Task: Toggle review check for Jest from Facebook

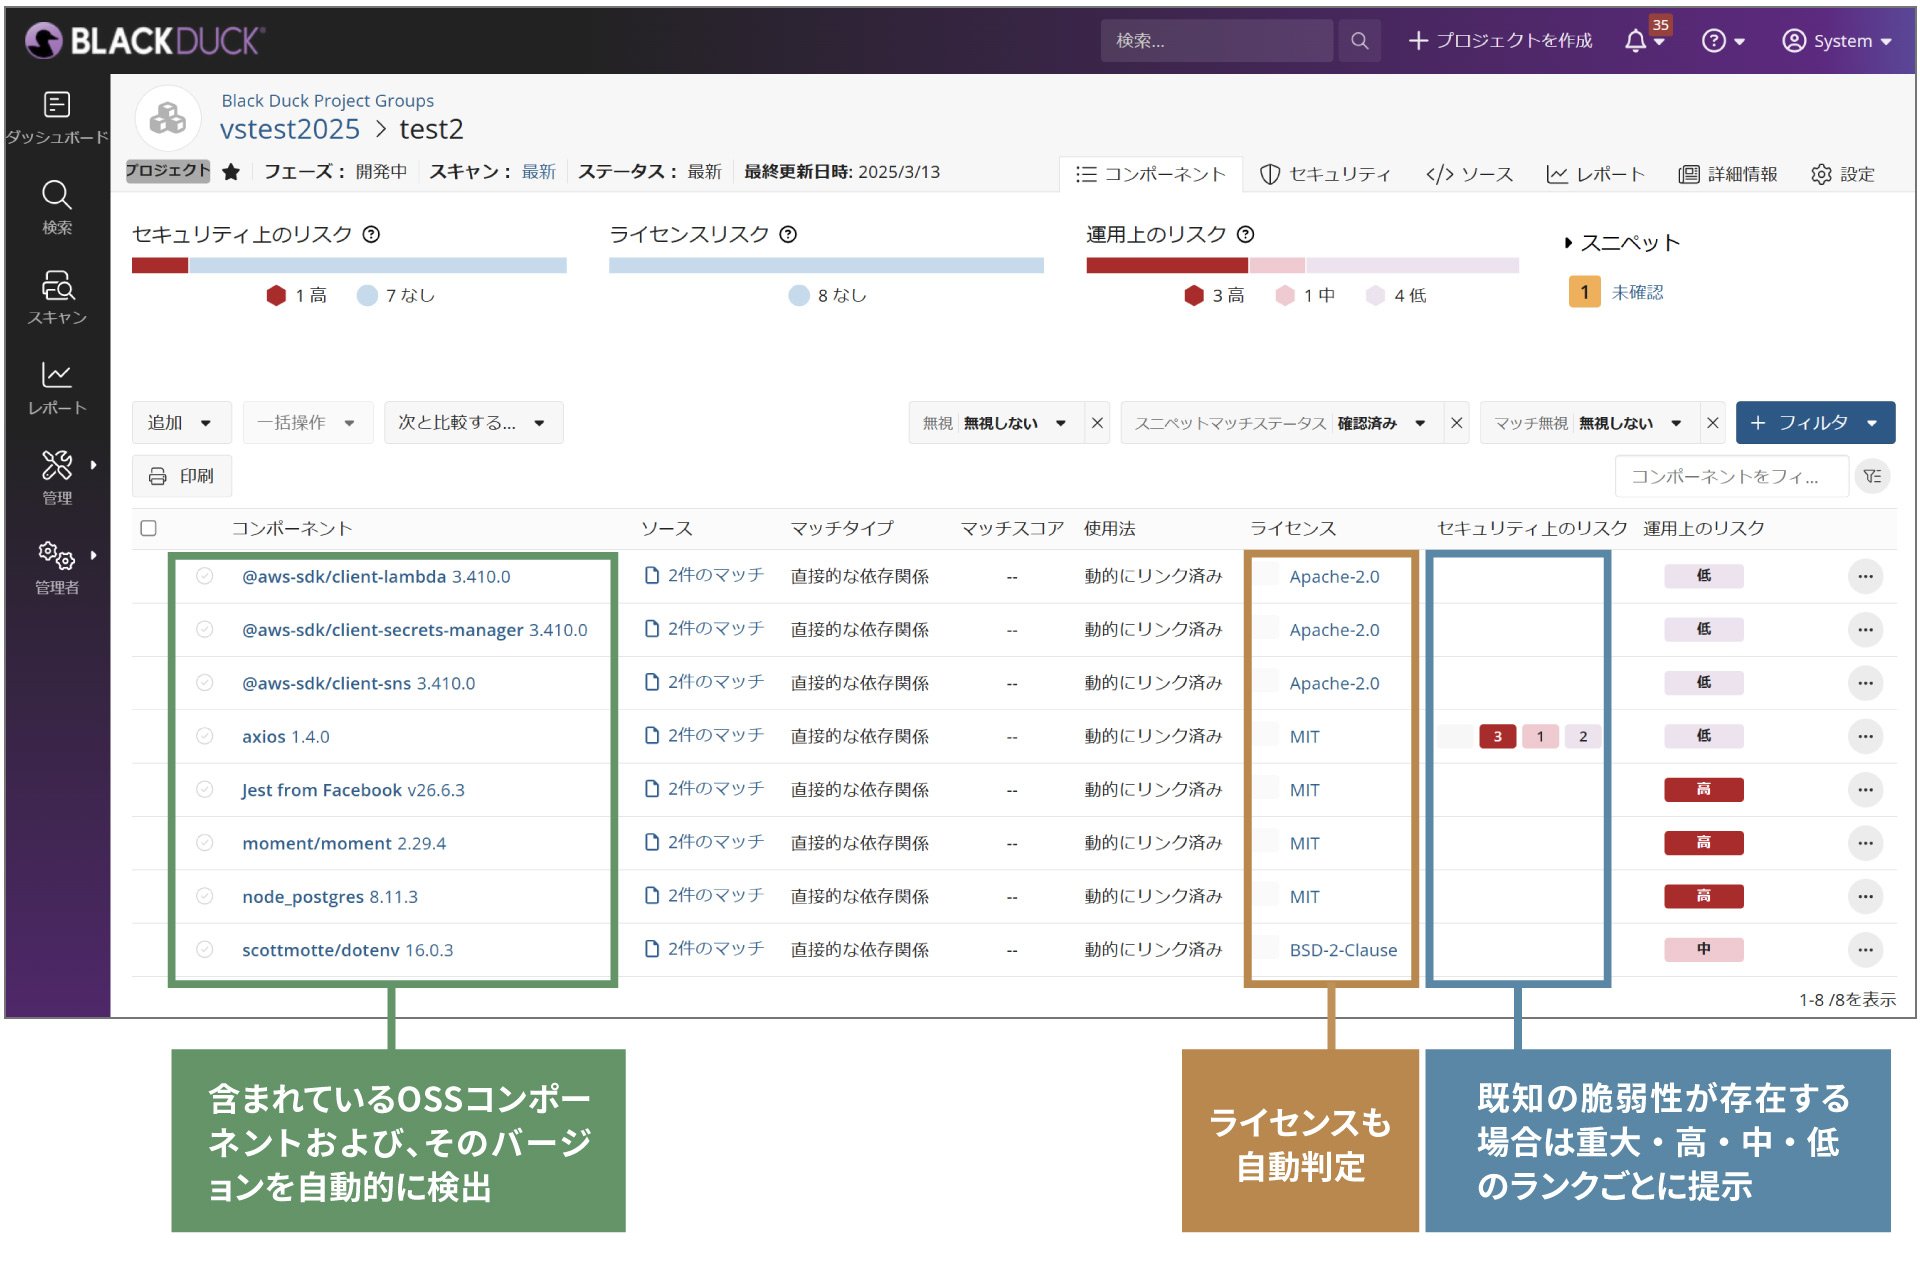Action: (x=204, y=789)
